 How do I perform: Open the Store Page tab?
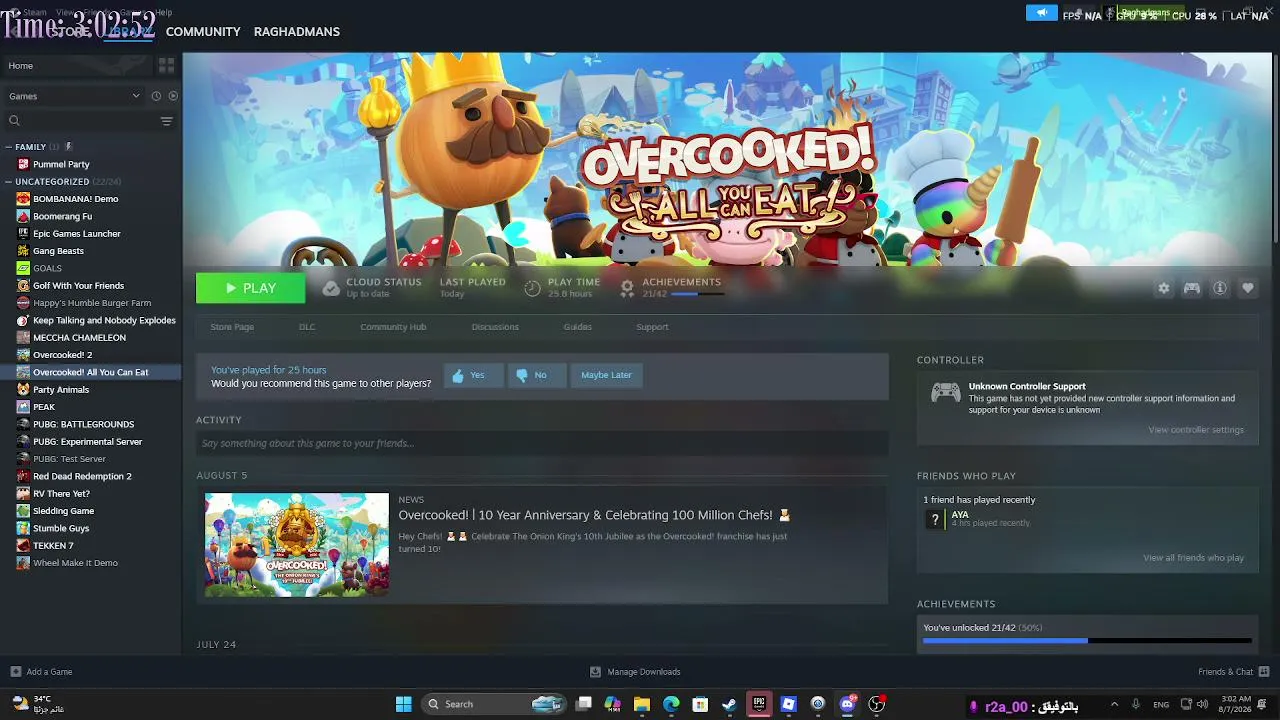click(232, 327)
